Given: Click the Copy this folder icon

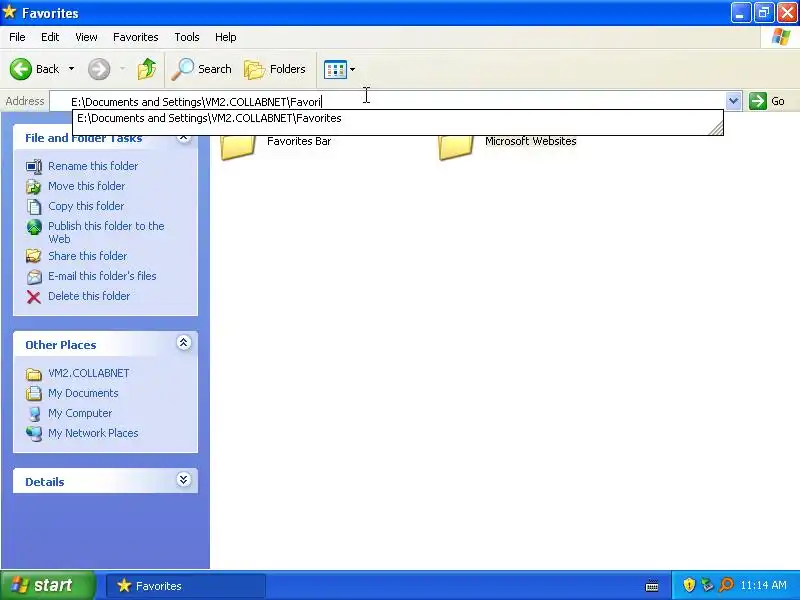Looking at the screenshot, I should pos(34,207).
